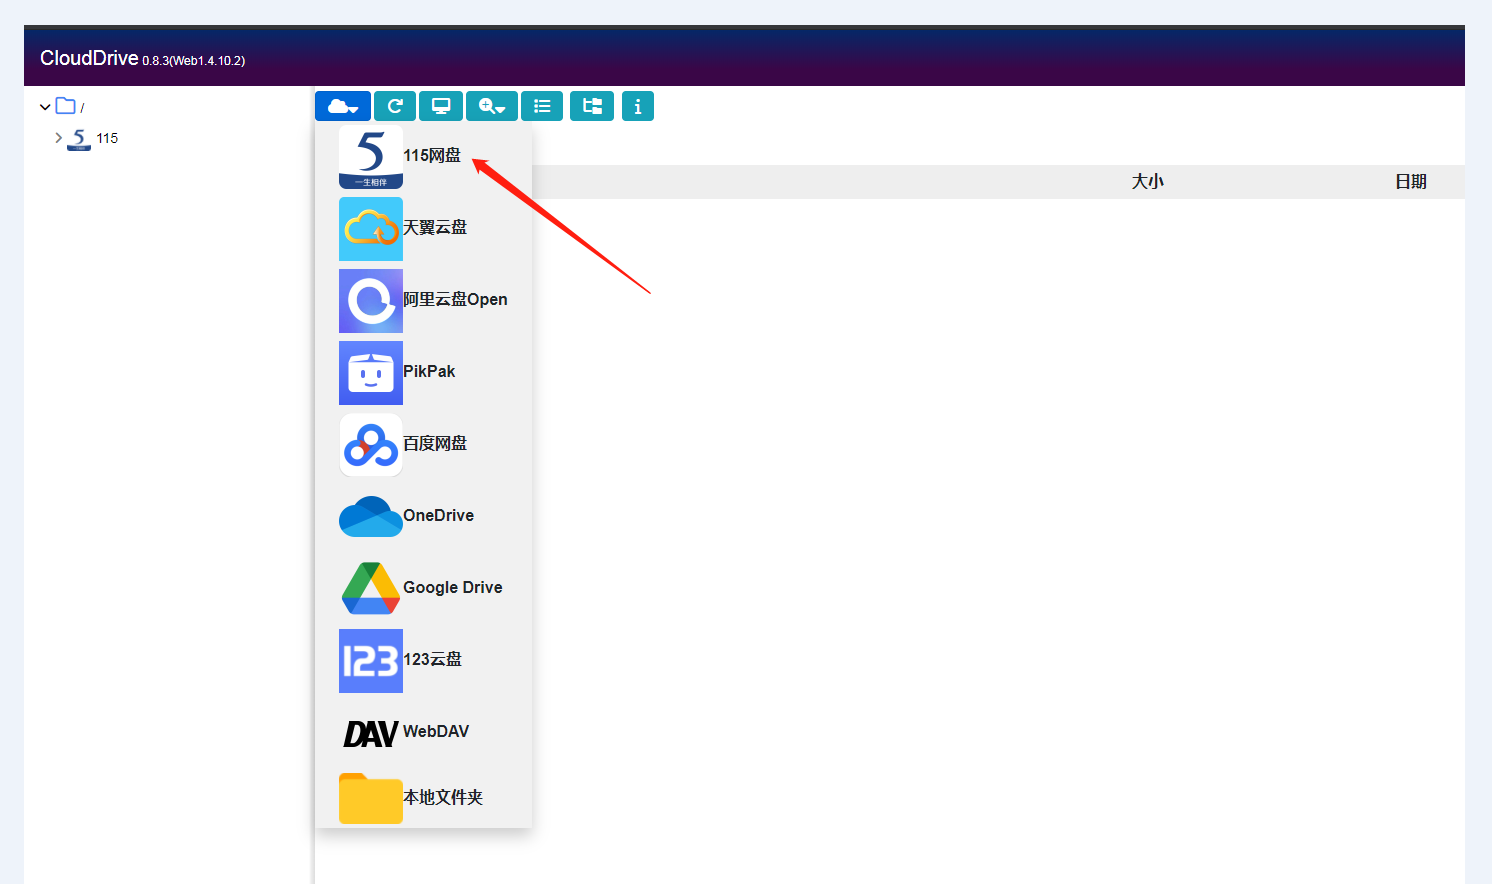This screenshot has height=884, width=1492.
Task: Open the search magnifier dropdown
Action: pyautogui.click(x=492, y=106)
